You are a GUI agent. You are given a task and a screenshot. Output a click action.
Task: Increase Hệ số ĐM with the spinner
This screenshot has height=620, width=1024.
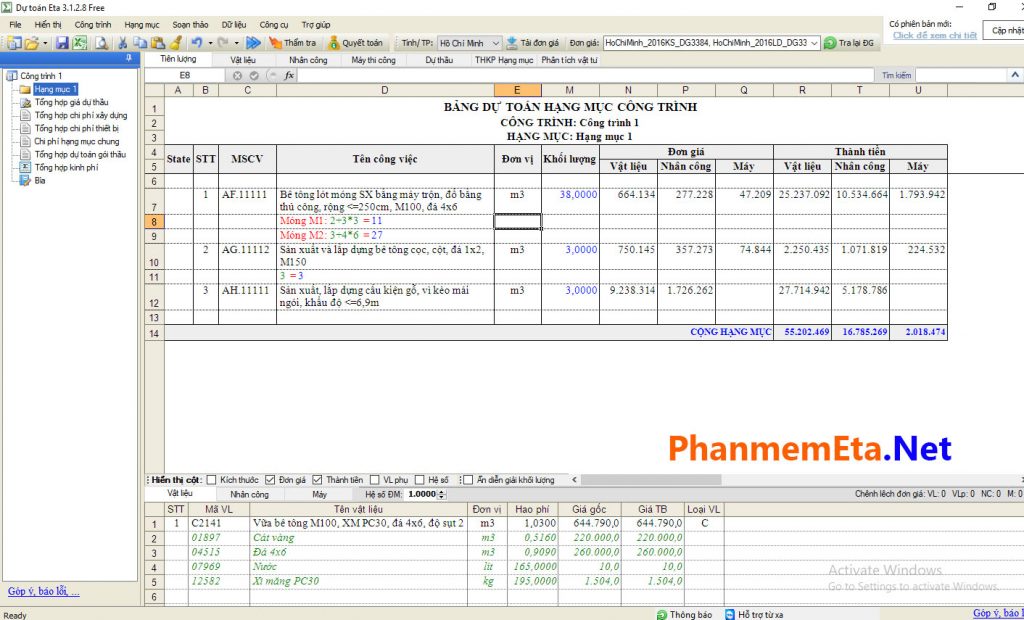tap(441, 491)
